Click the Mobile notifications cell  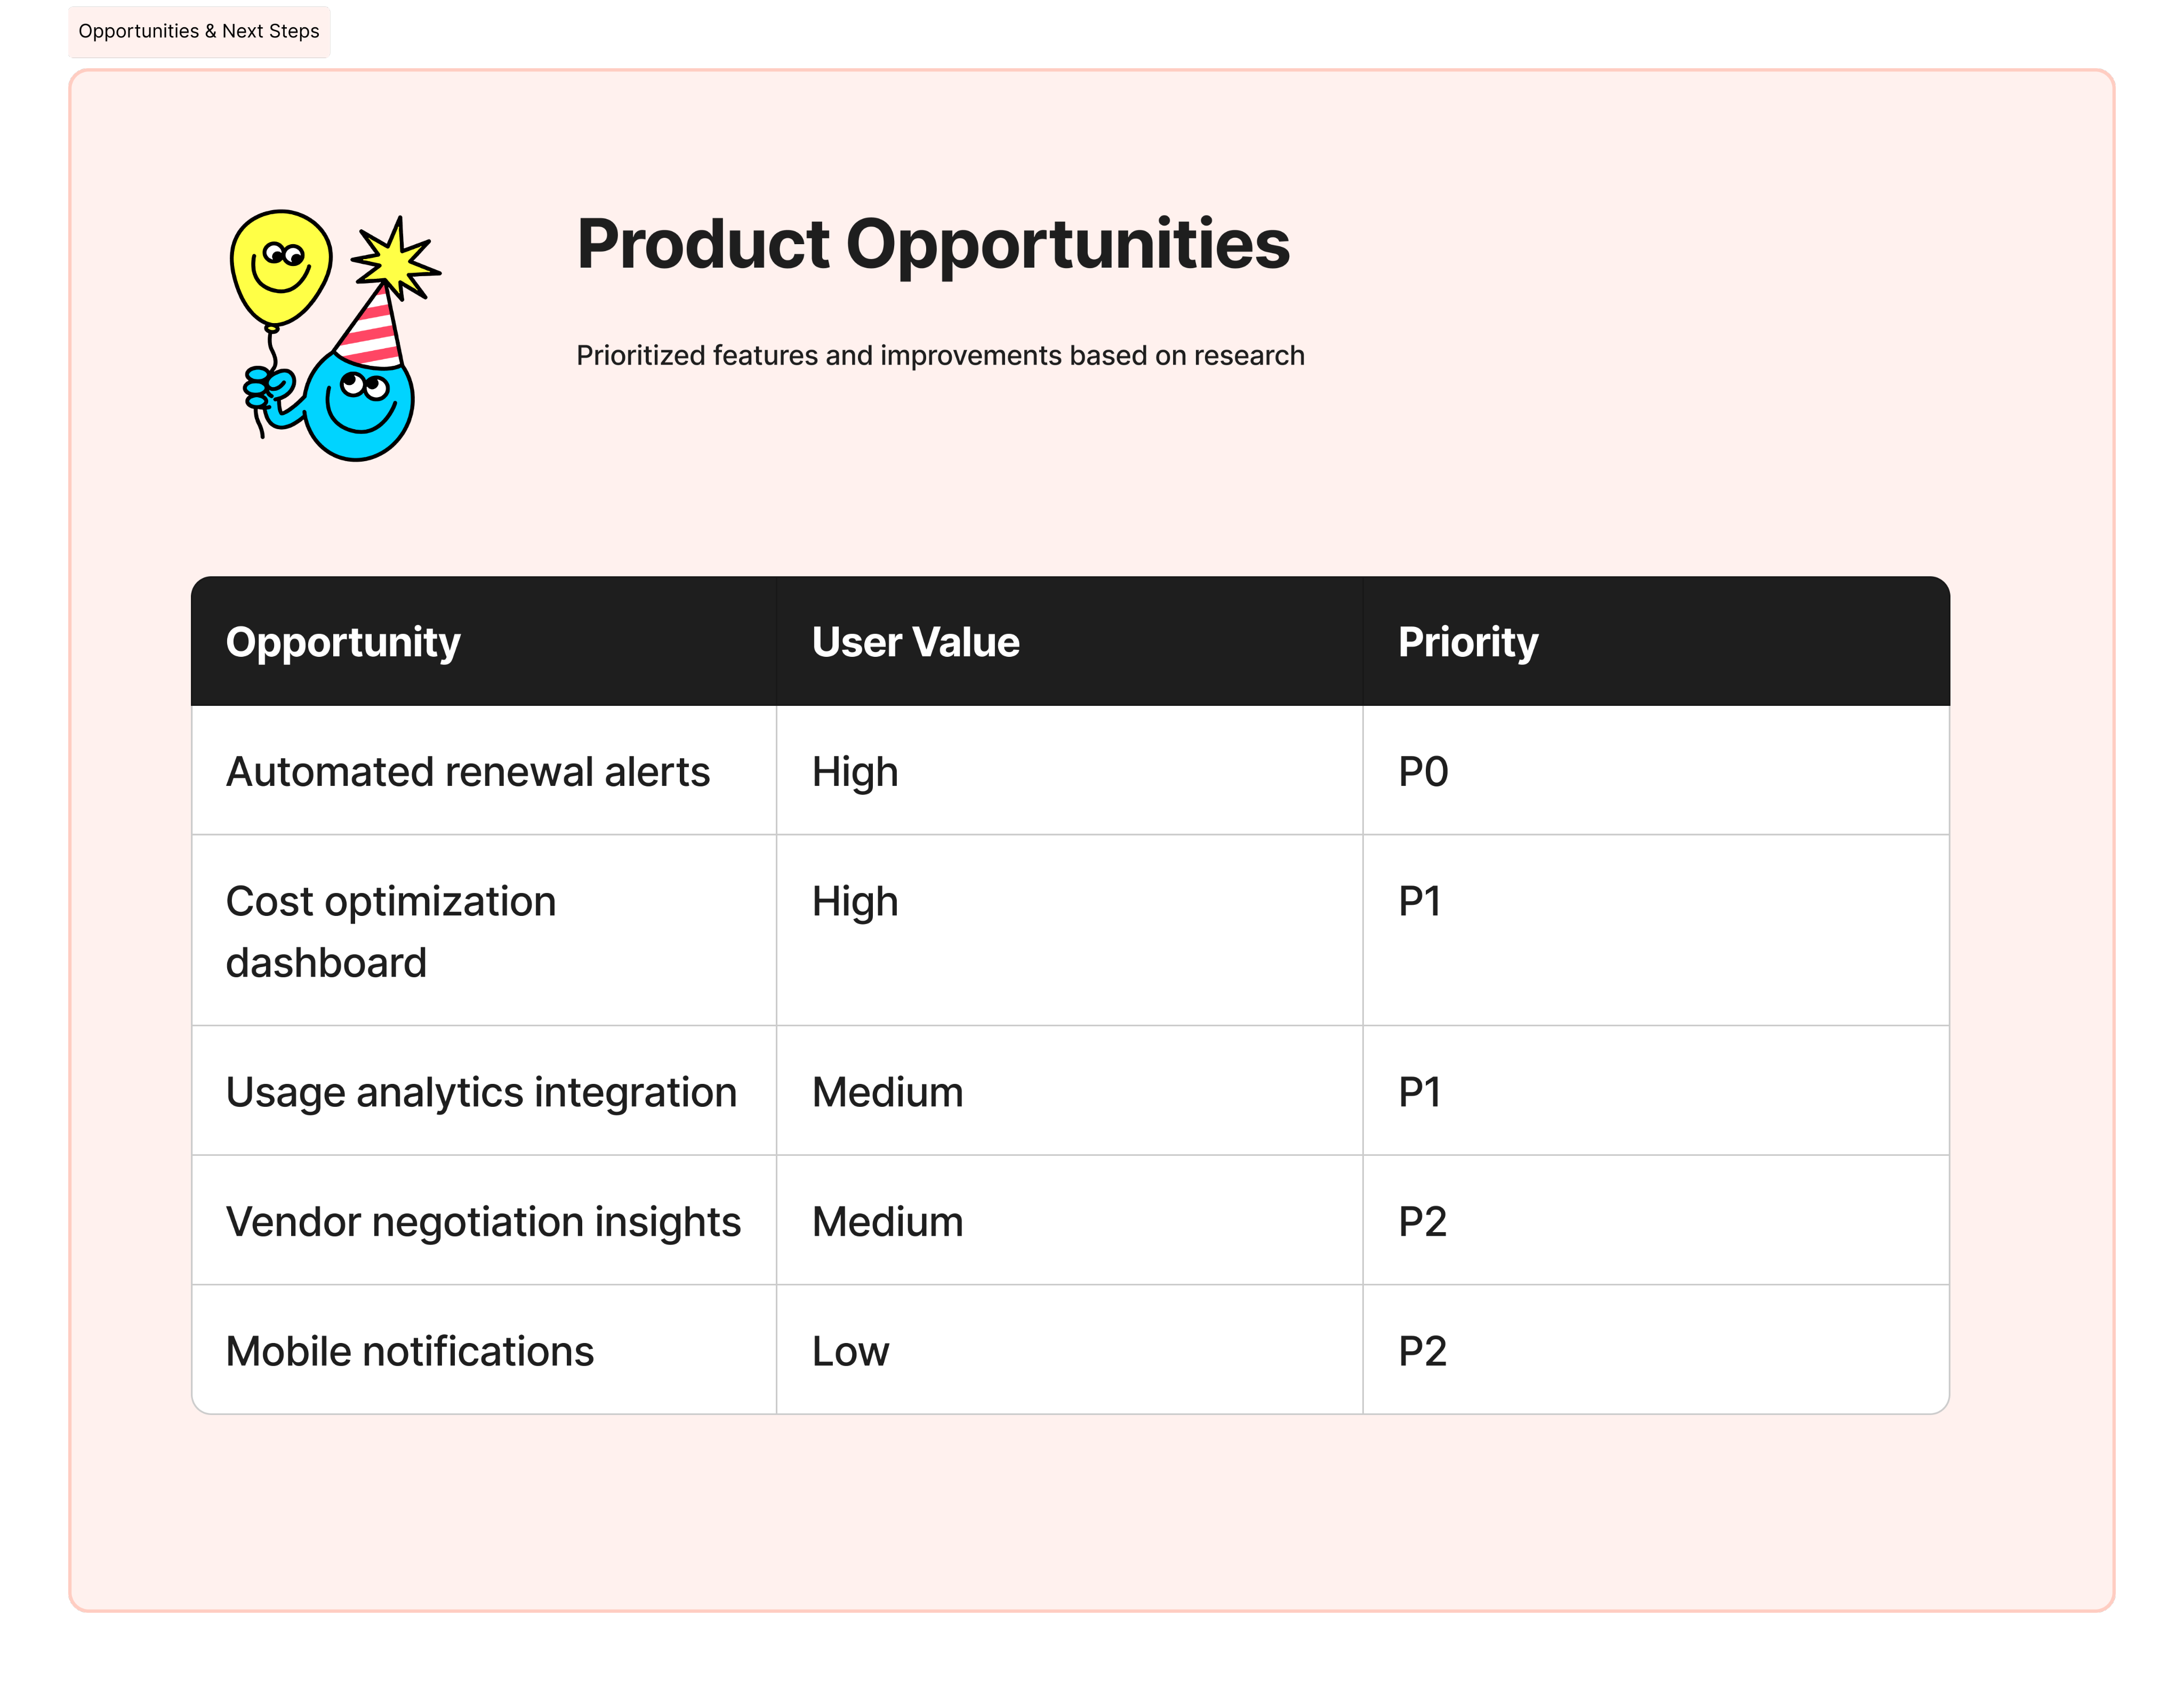click(410, 1351)
